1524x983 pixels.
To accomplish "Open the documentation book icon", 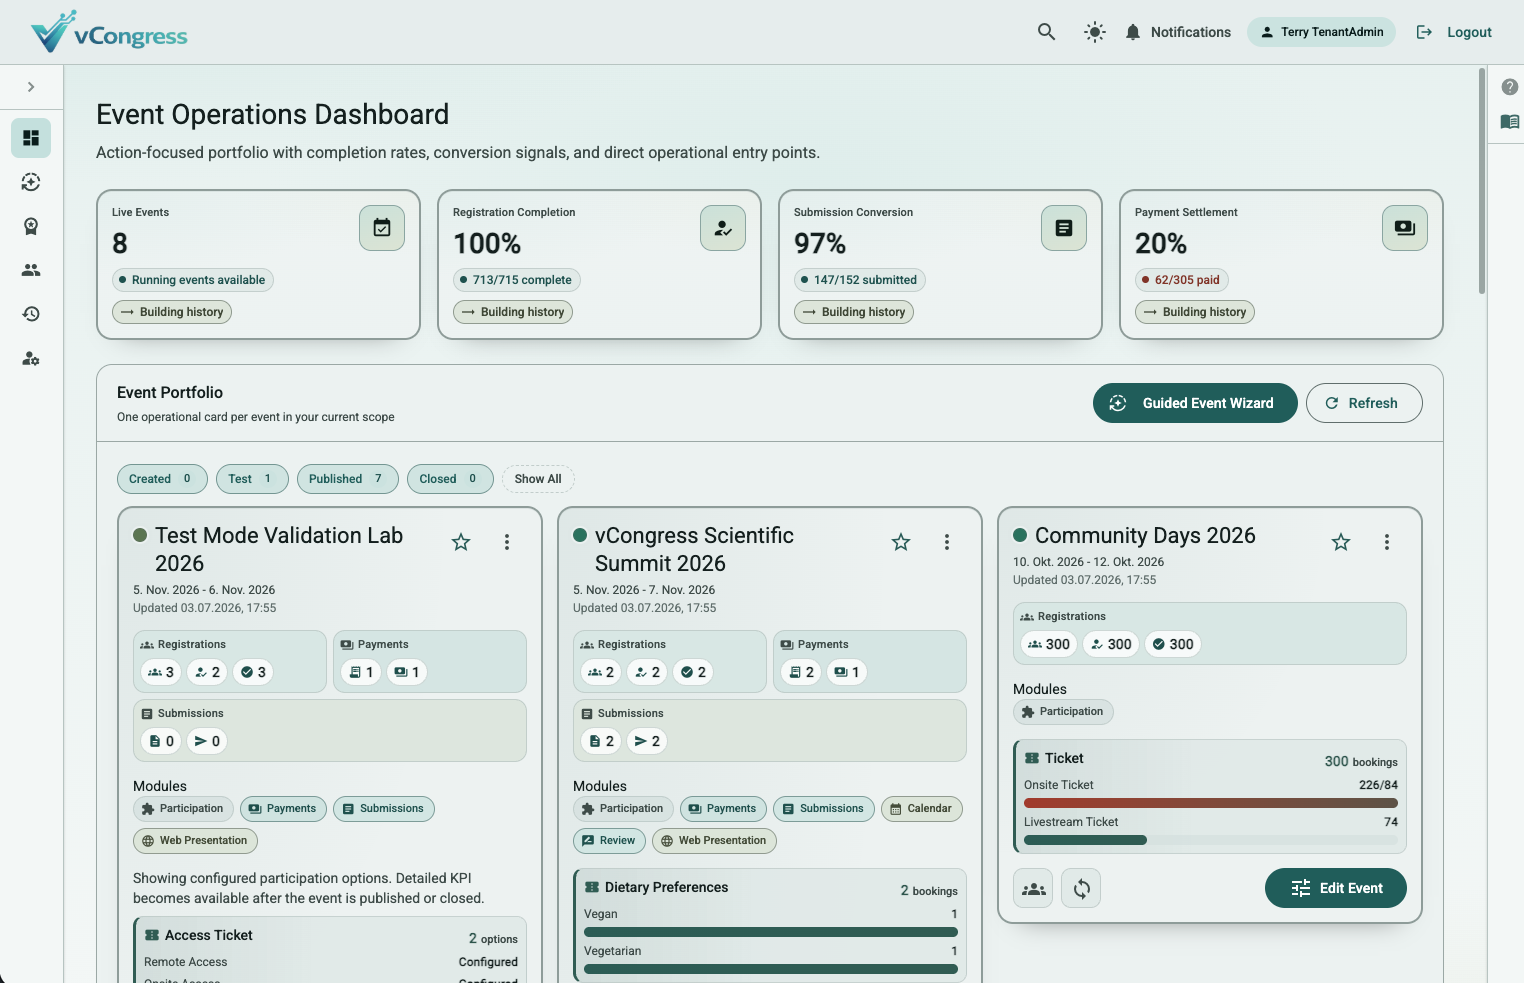I will coord(1510,121).
